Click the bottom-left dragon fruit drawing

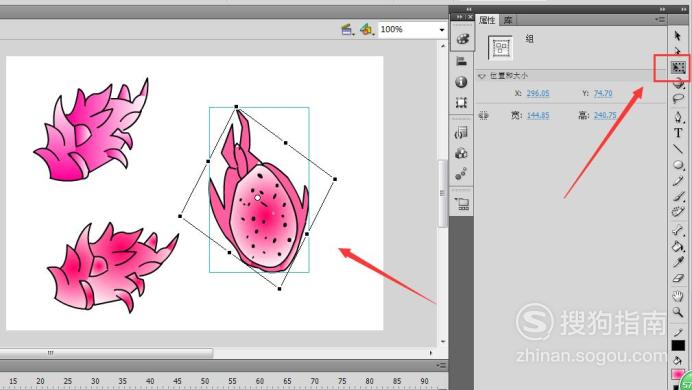[113, 267]
